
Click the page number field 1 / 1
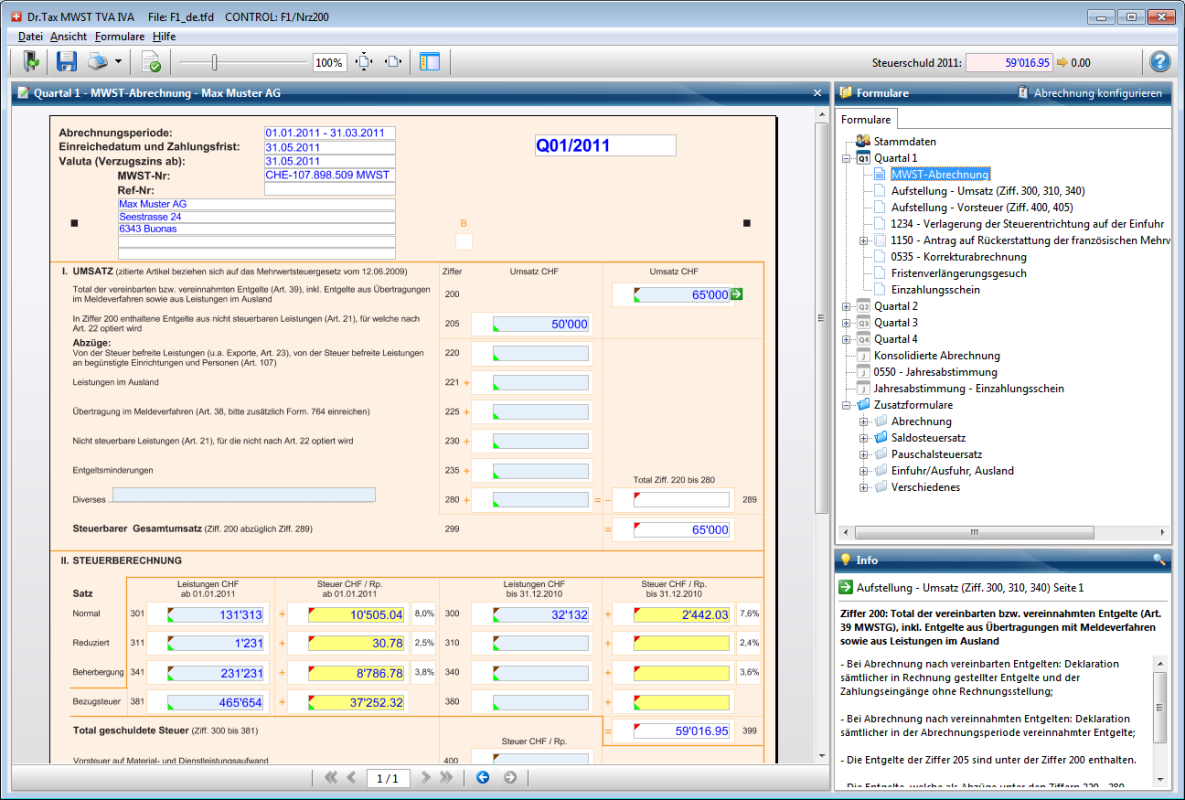point(388,778)
